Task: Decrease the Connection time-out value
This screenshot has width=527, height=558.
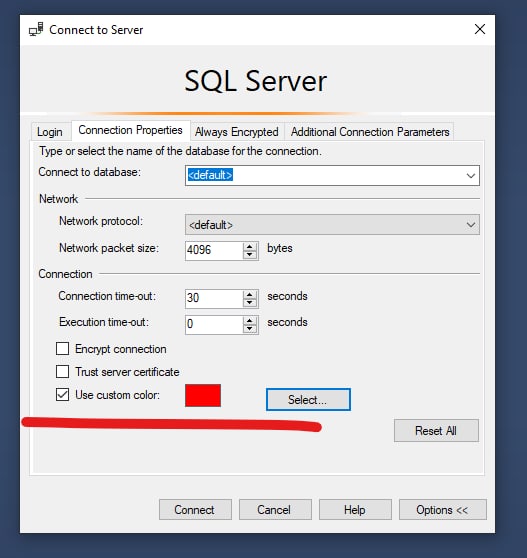Action: 250,302
